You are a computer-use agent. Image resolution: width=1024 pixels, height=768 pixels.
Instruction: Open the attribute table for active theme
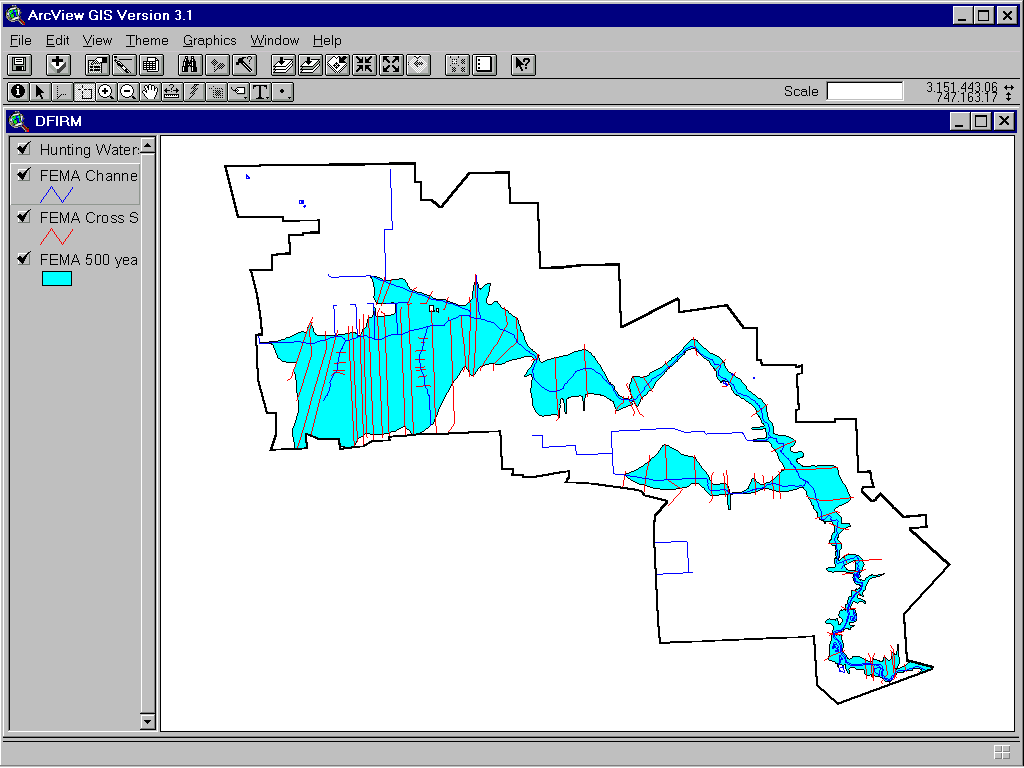coord(150,64)
